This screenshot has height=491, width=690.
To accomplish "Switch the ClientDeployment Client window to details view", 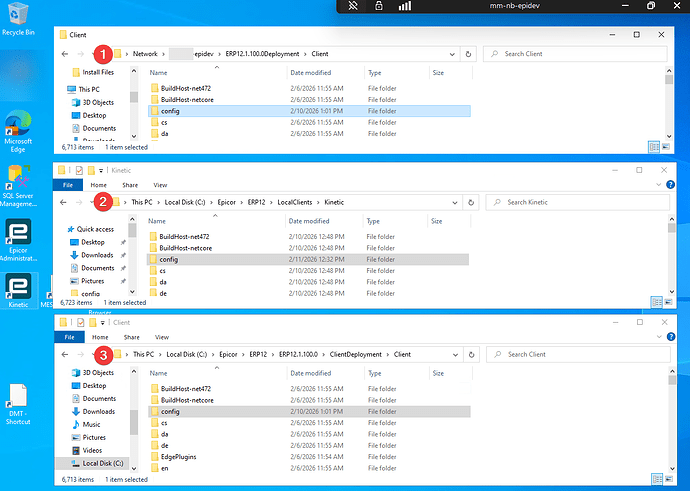I will [x=657, y=479].
